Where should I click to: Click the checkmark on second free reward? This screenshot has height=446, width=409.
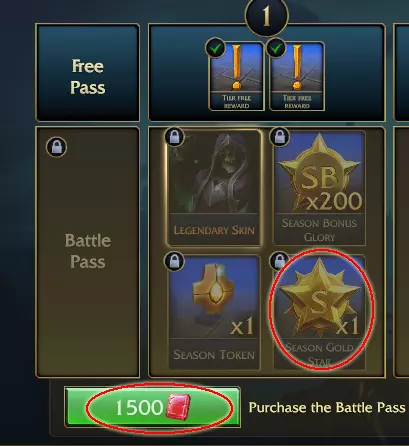pos(276,49)
